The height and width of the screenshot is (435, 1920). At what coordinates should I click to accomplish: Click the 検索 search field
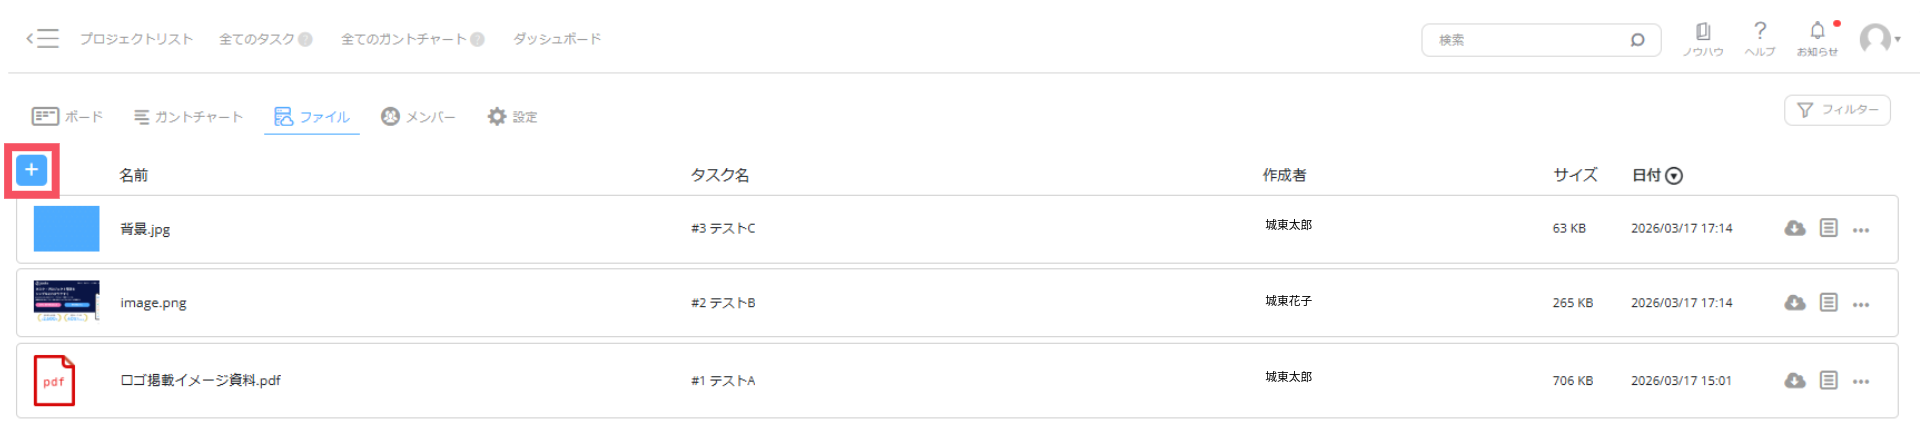tap(1525, 40)
